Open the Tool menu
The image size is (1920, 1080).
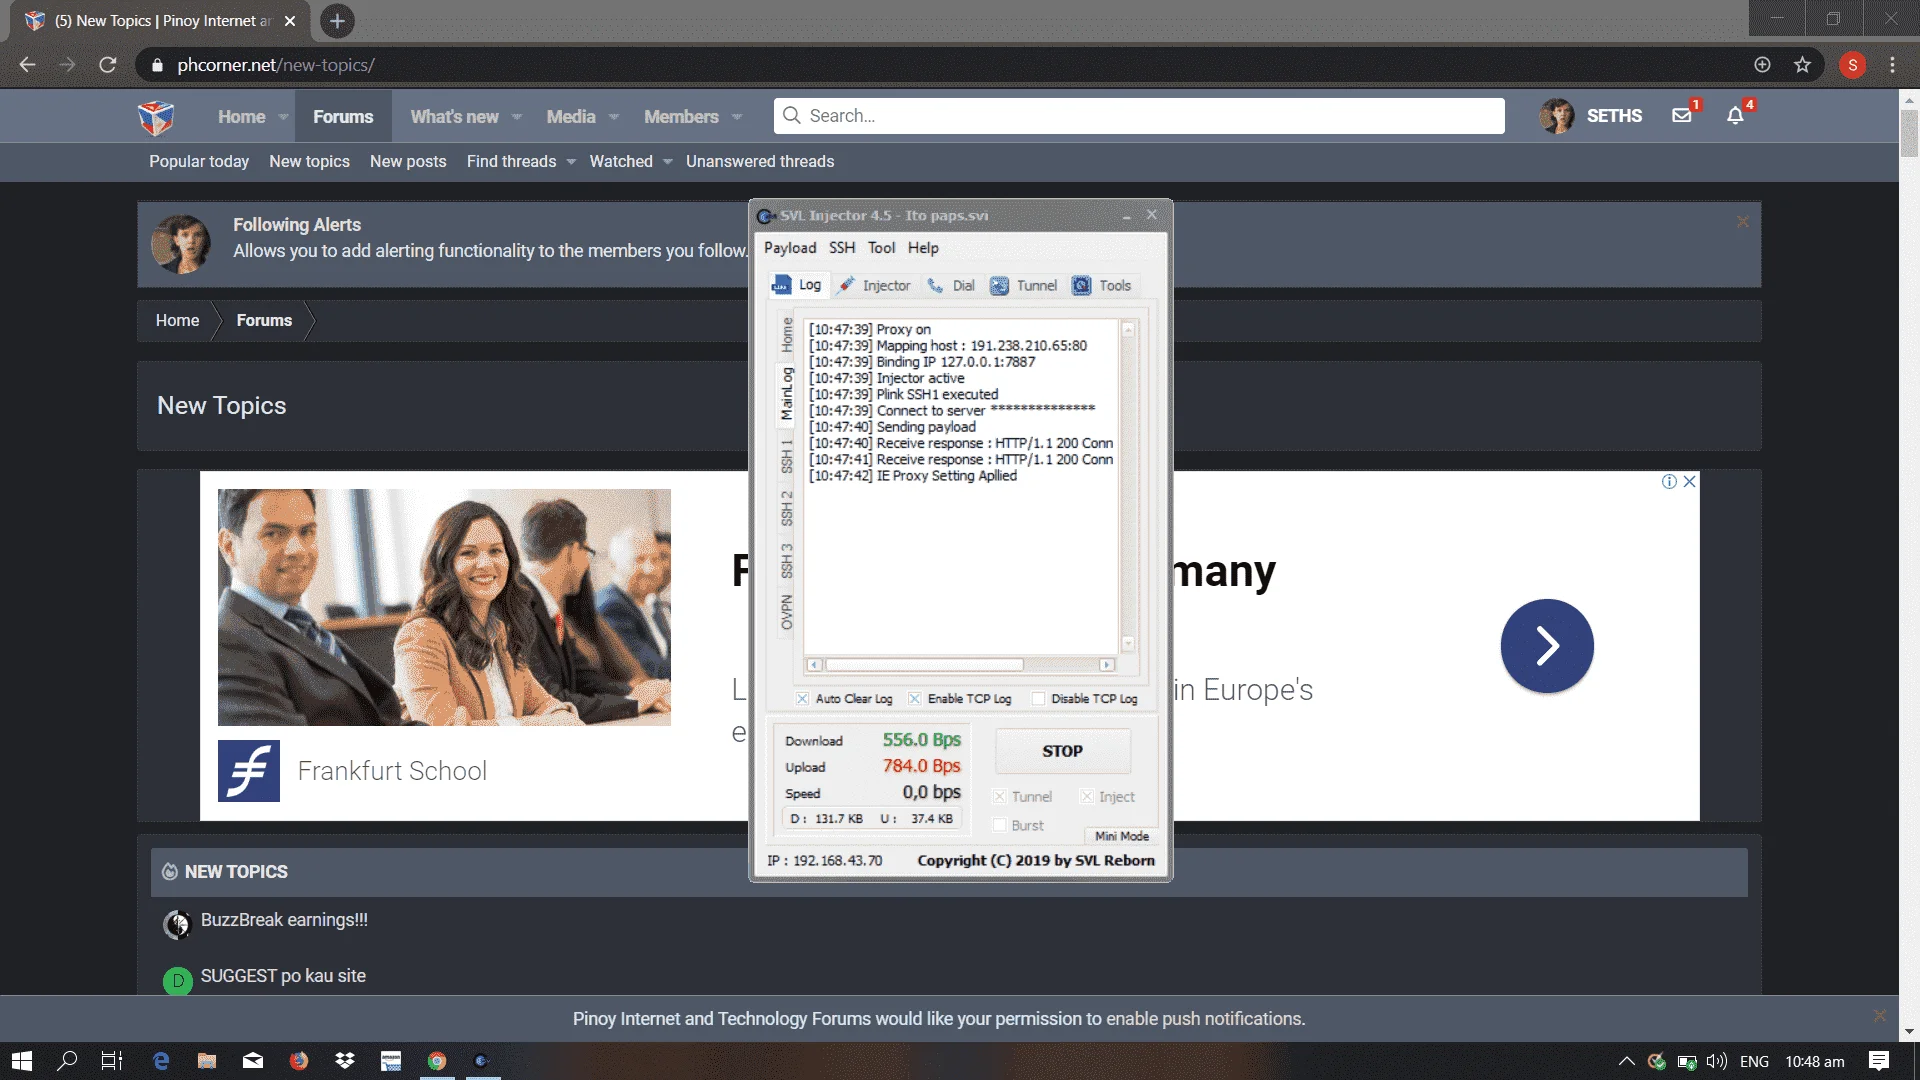click(x=881, y=248)
